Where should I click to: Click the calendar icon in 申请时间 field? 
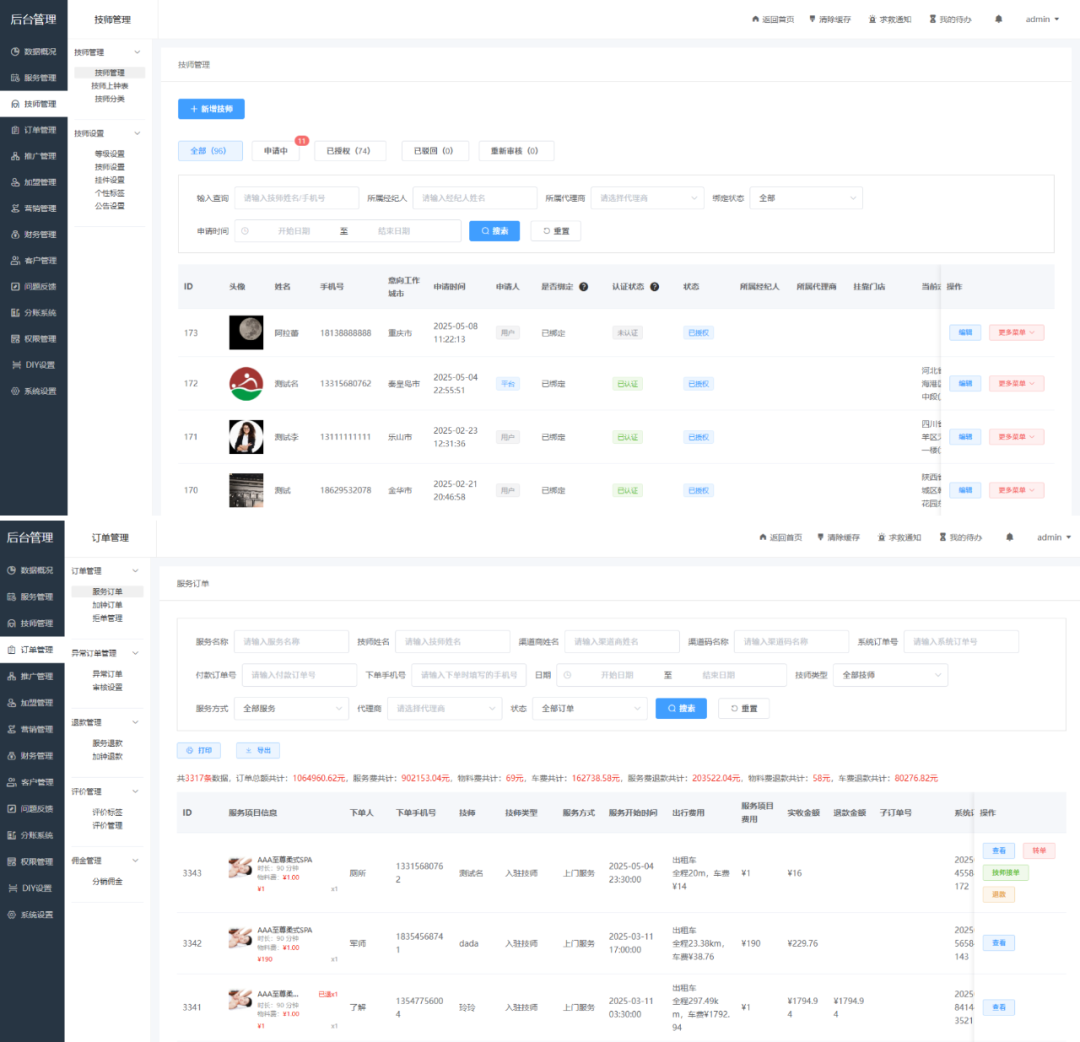245,231
